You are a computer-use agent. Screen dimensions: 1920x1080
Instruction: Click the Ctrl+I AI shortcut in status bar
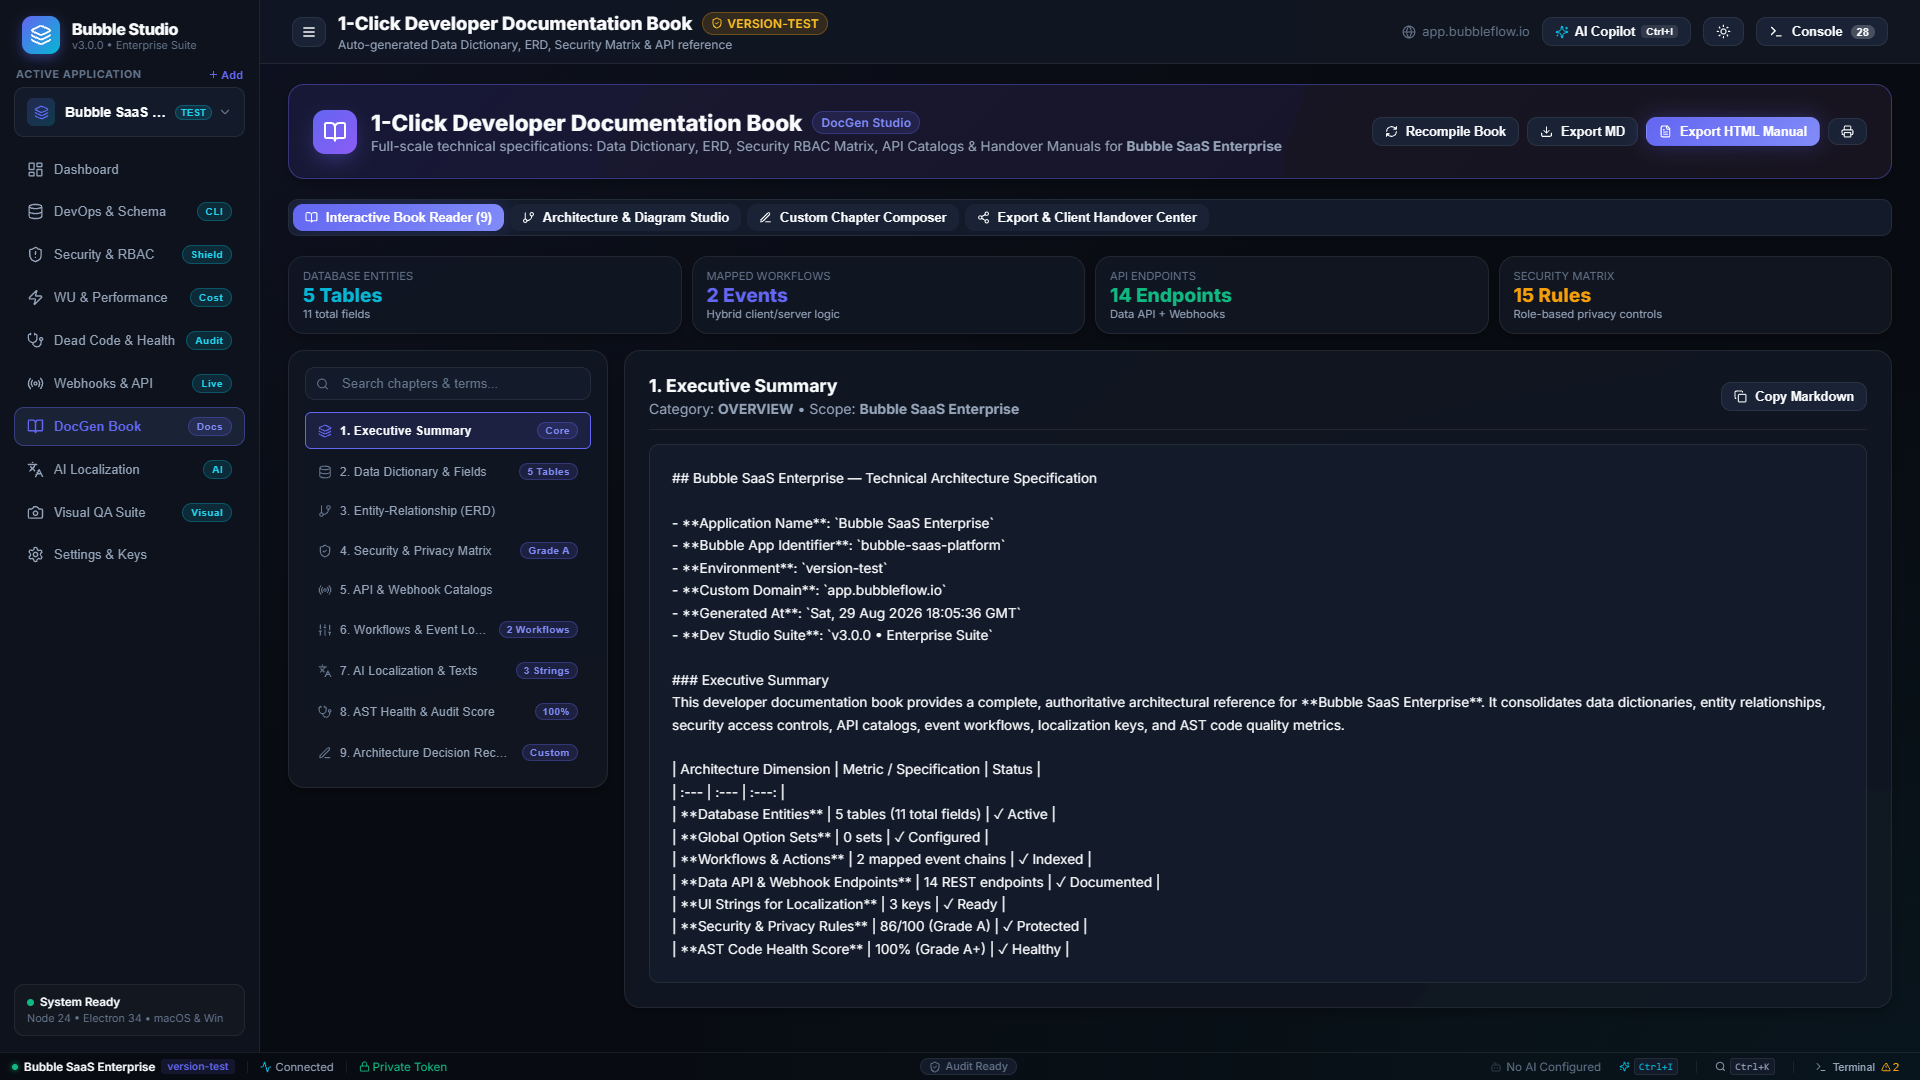point(1649,1067)
